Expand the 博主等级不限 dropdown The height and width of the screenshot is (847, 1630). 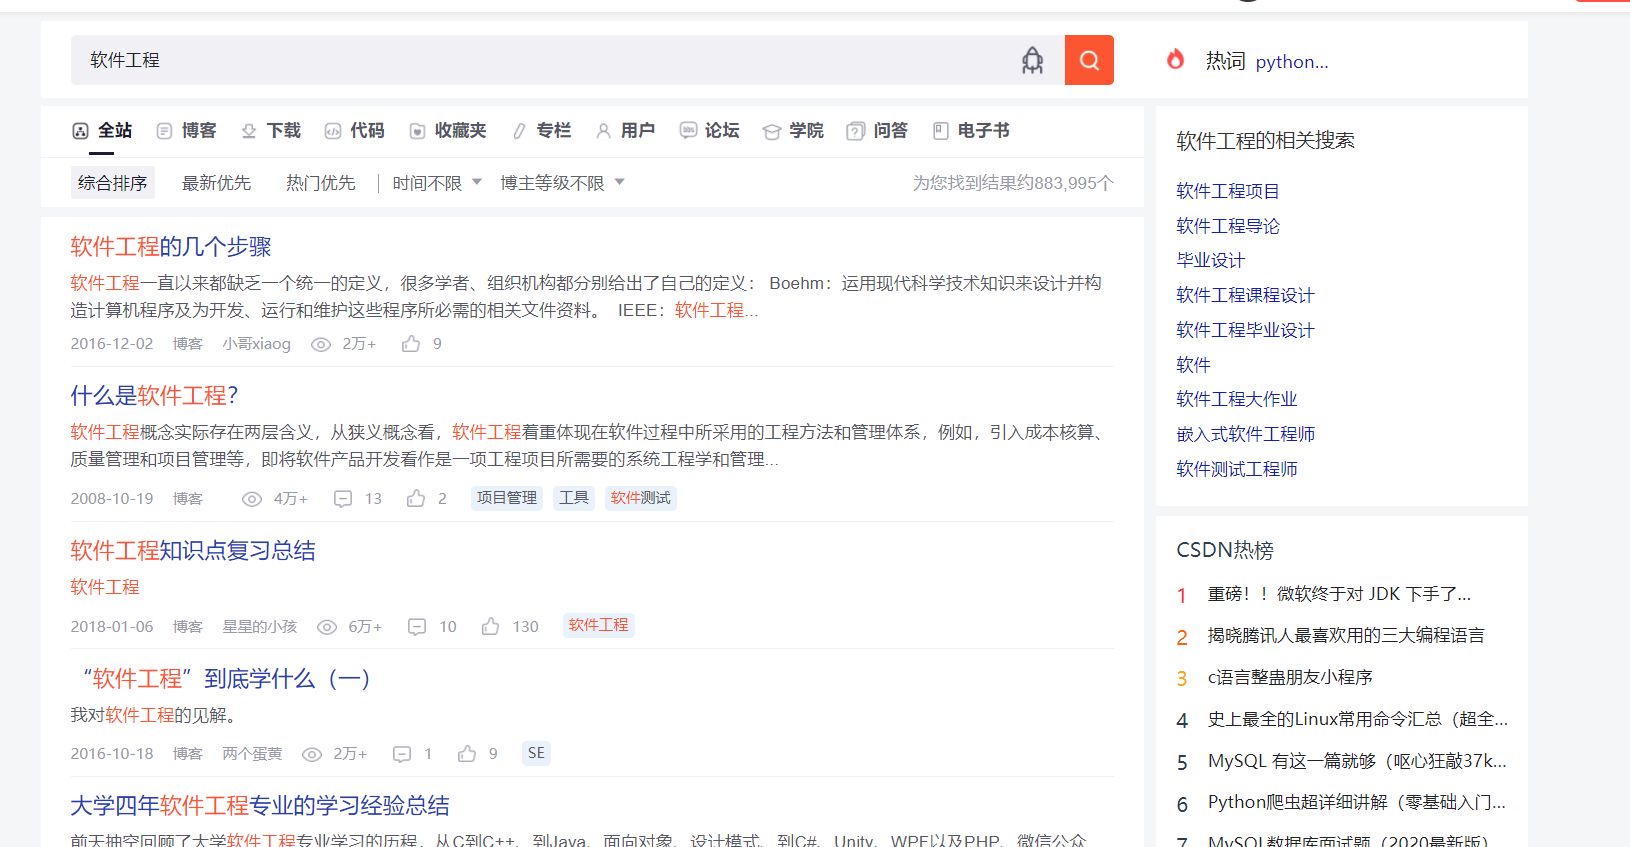562,183
